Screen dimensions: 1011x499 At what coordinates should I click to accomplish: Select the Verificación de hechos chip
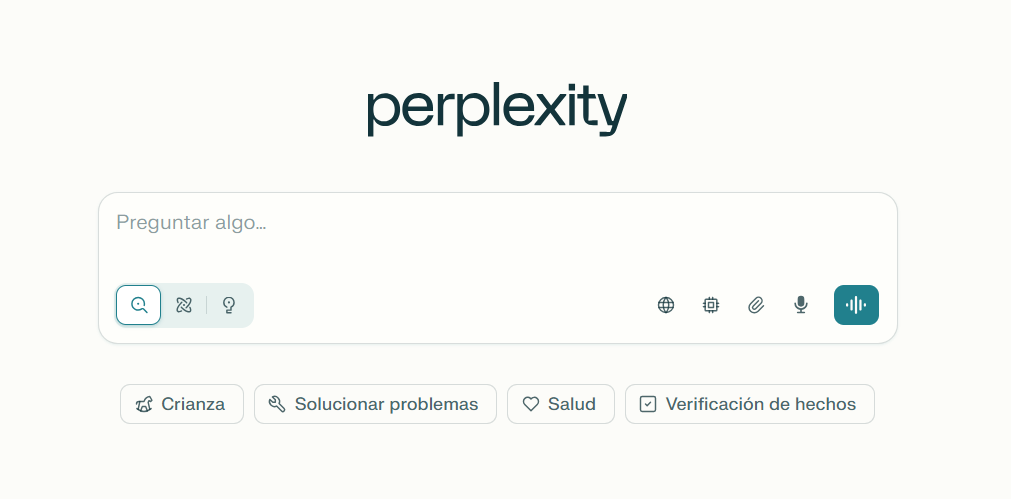coord(750,404)
